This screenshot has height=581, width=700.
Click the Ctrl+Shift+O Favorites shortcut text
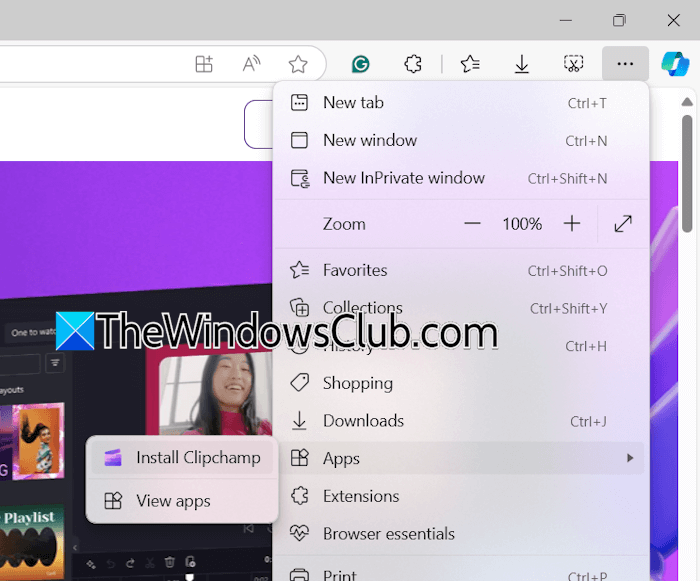567,271
